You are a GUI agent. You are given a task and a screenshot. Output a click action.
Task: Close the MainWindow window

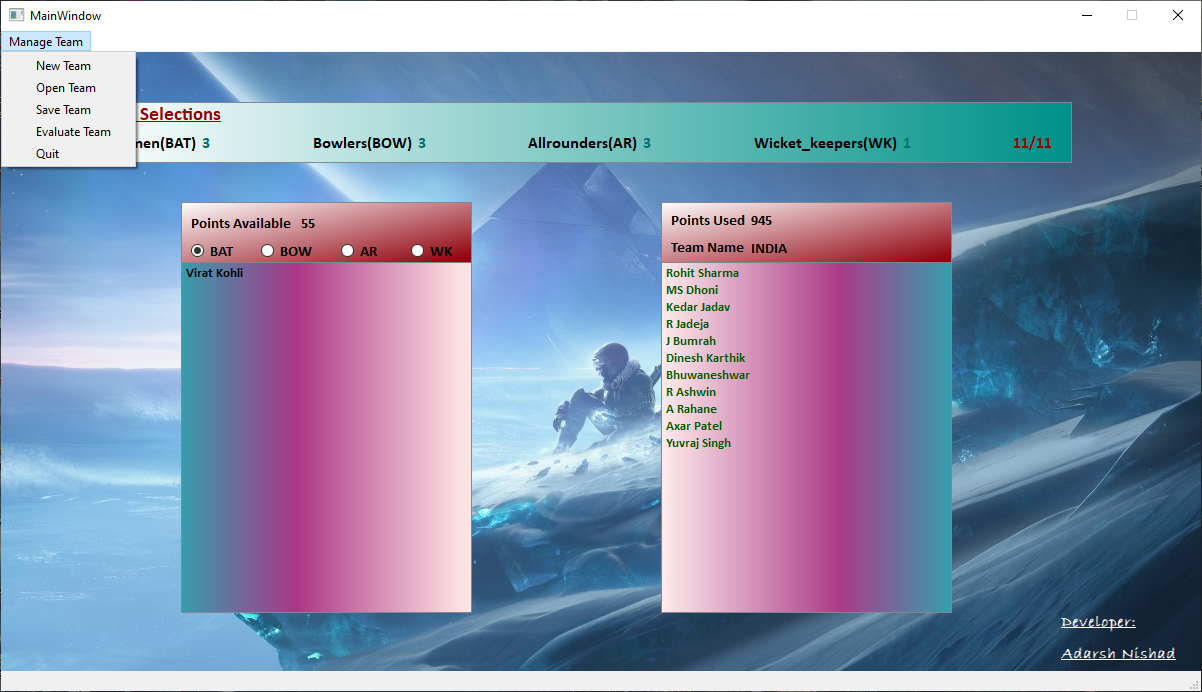1178,15
